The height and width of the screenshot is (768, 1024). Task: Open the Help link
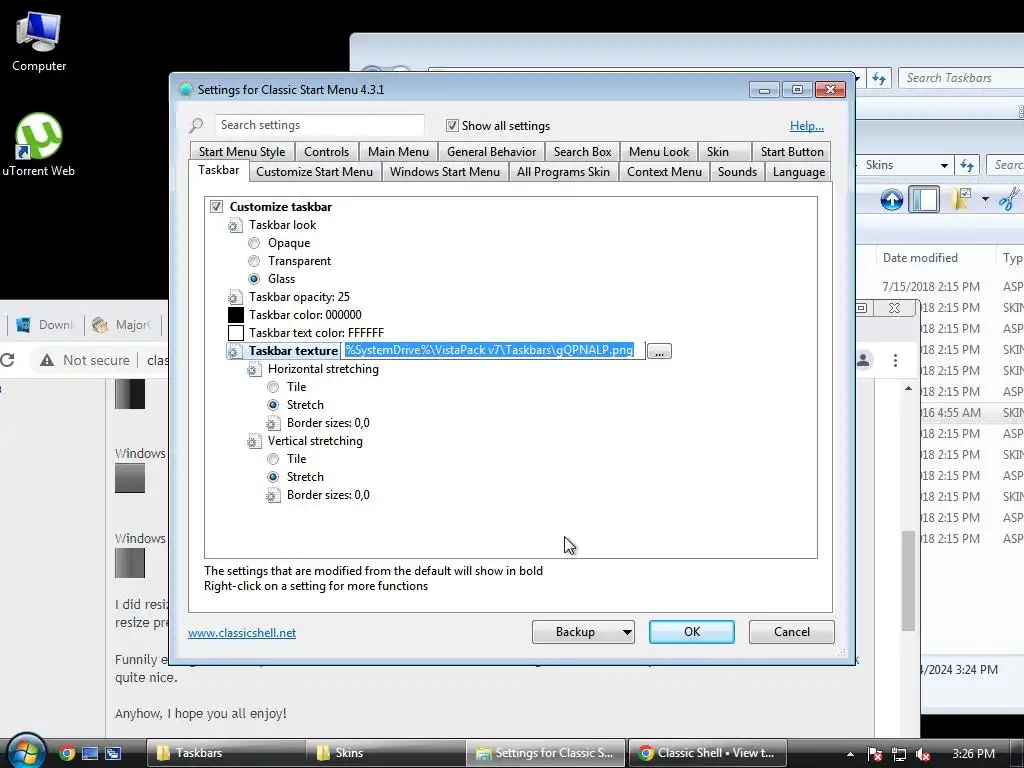tap(807, 126)
